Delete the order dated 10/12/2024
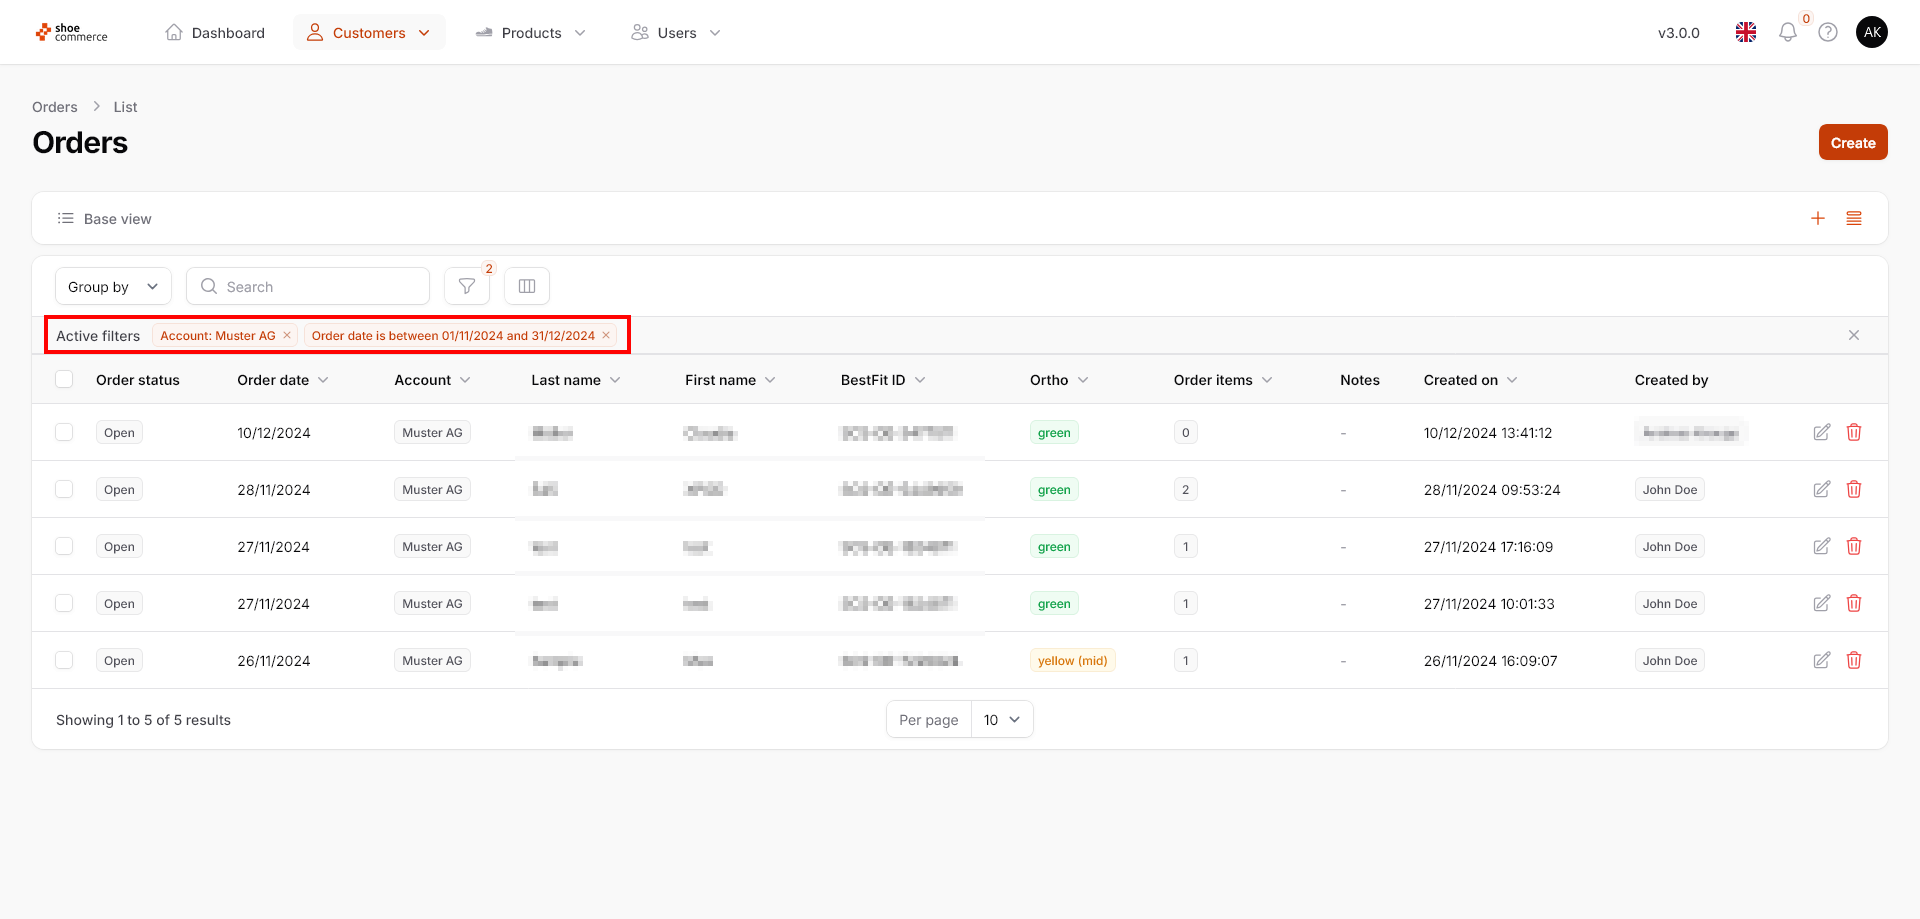 pos(1853,433)
